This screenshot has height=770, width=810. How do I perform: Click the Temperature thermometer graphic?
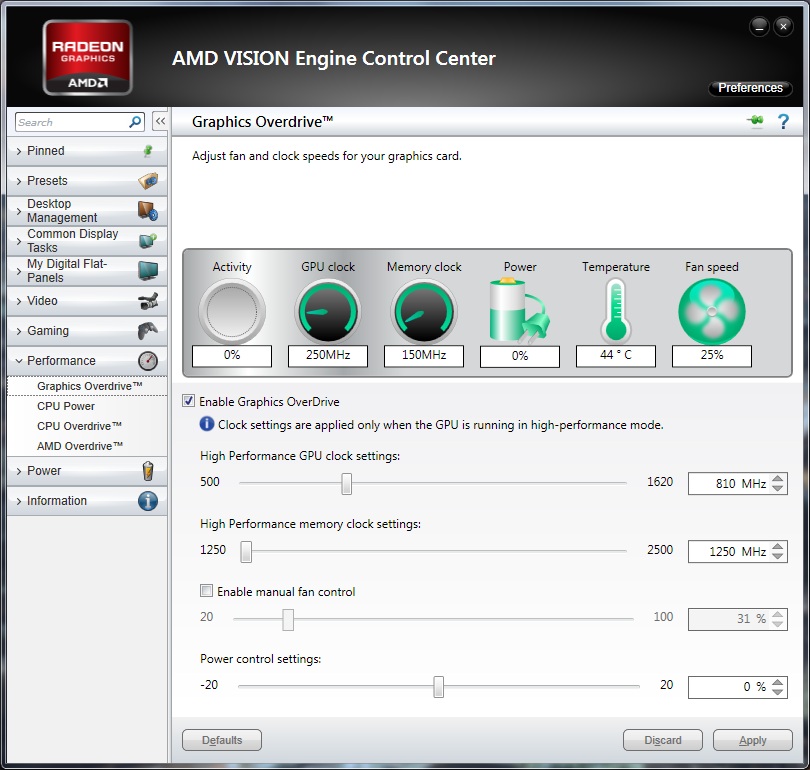click(x=616, y=310)
